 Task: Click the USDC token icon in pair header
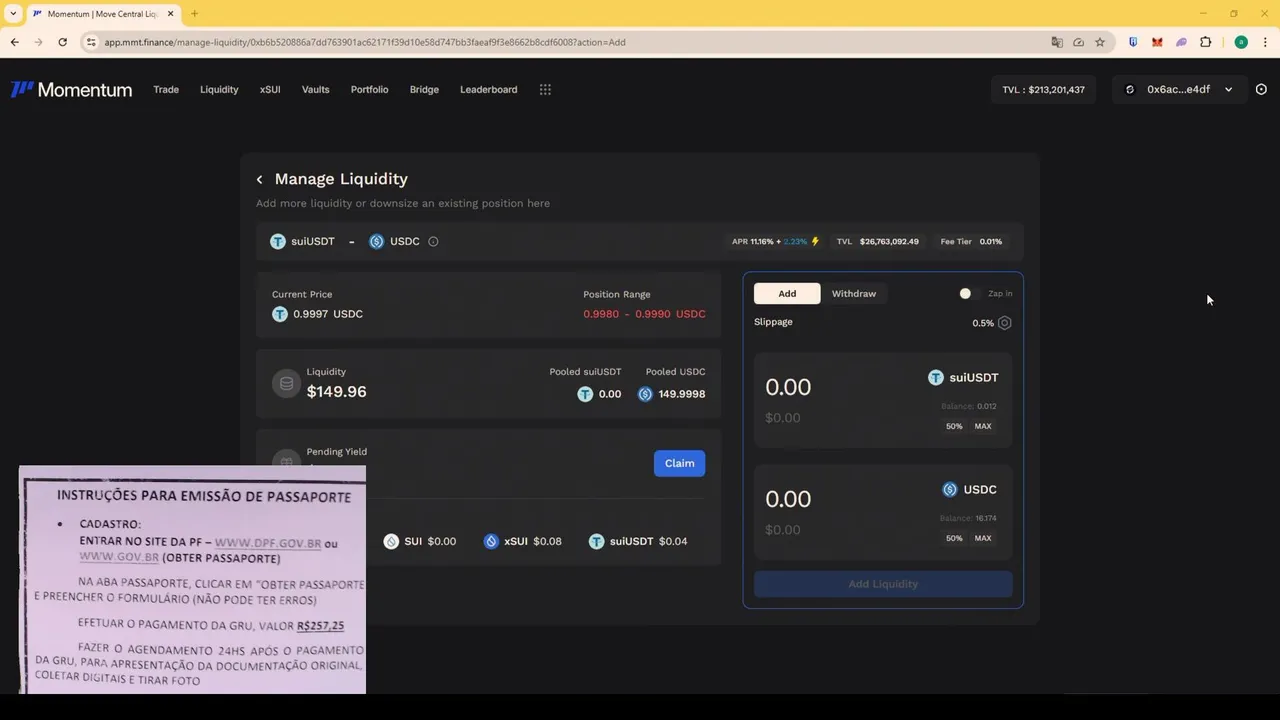376,241
